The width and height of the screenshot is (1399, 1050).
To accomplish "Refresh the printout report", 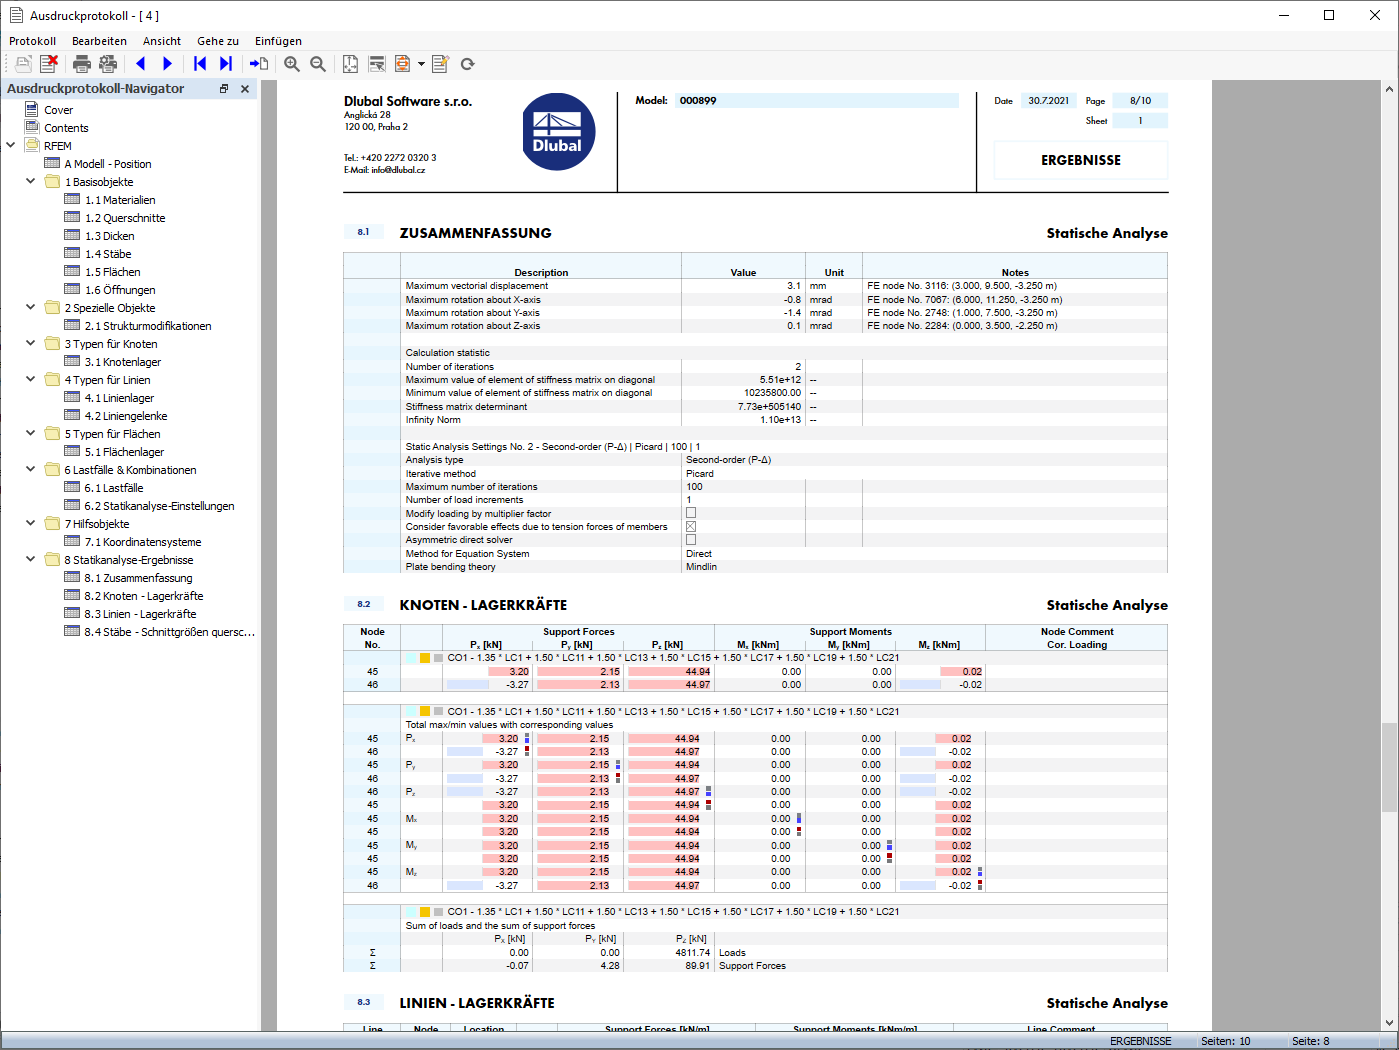I will [467, 64].
